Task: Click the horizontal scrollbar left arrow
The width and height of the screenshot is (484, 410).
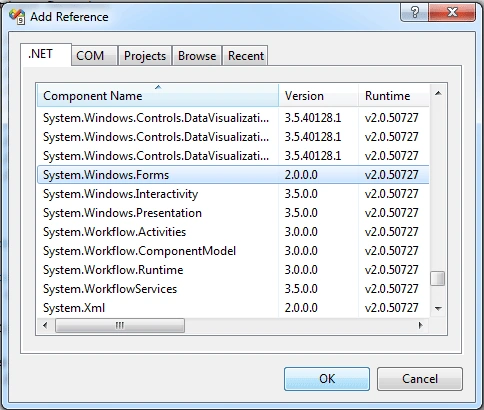Action: (x=45, y=325)
